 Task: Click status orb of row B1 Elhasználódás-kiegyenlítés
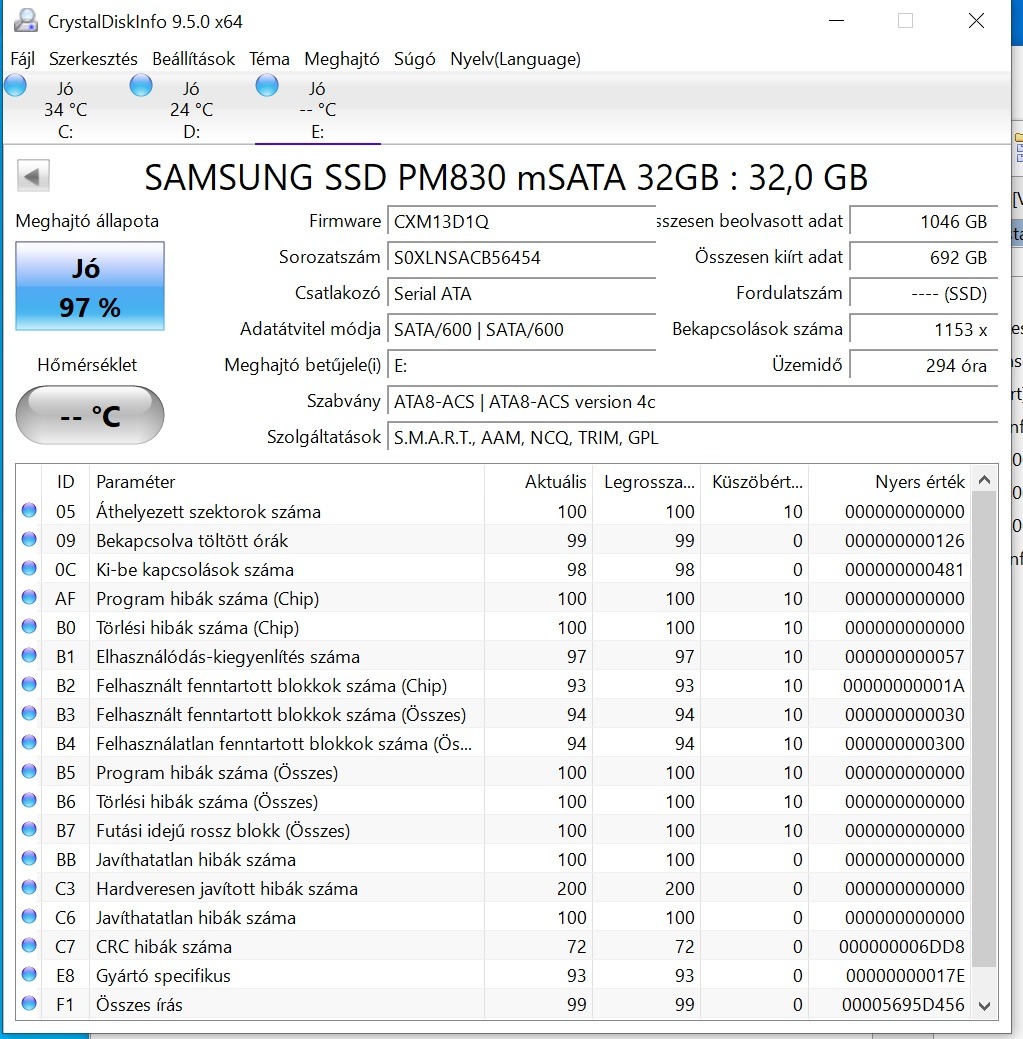(29, 655)
